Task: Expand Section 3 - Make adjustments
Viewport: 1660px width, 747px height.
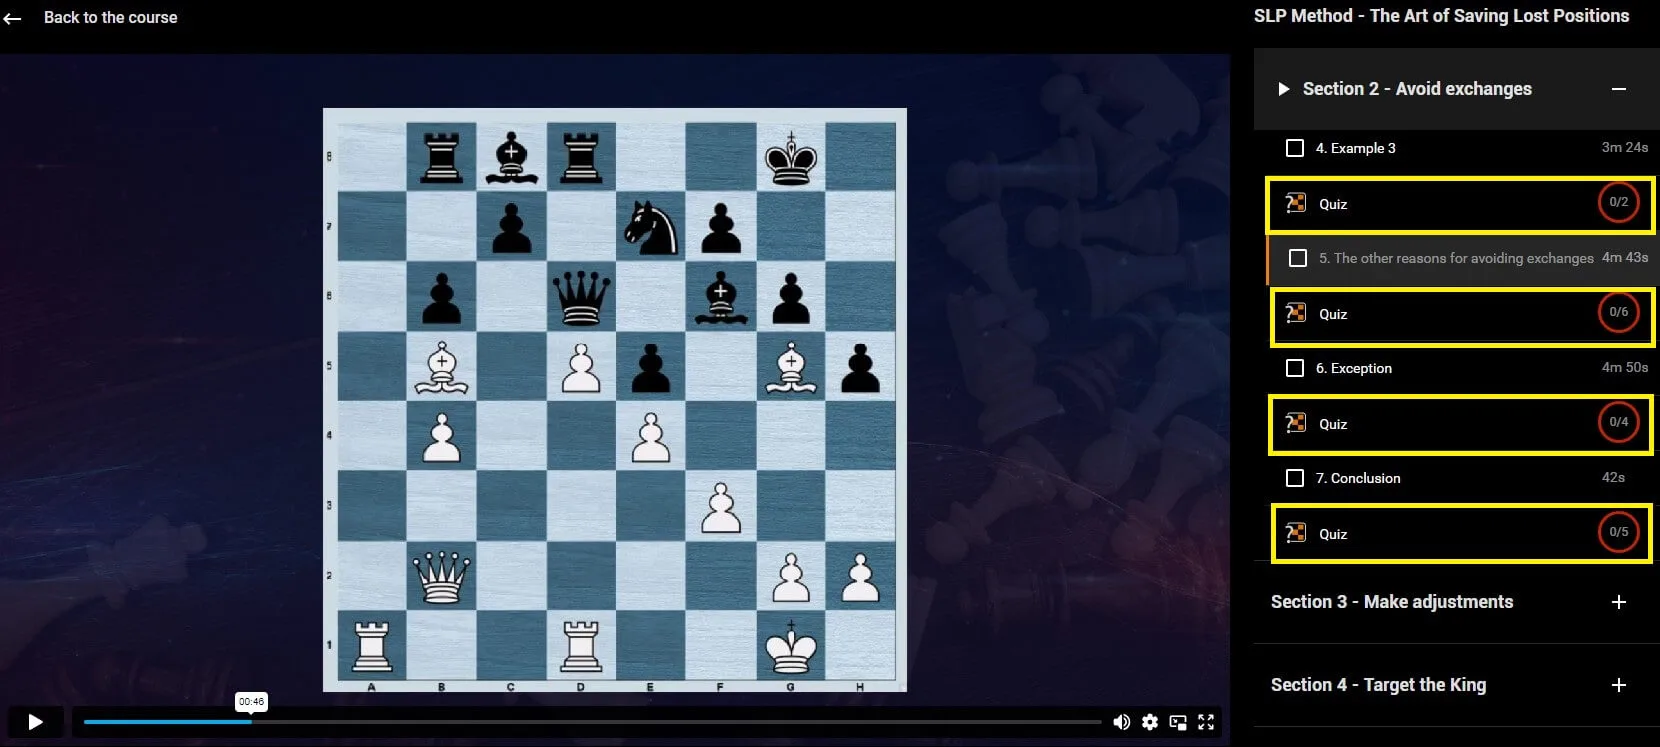Action: pos(1618,602)
